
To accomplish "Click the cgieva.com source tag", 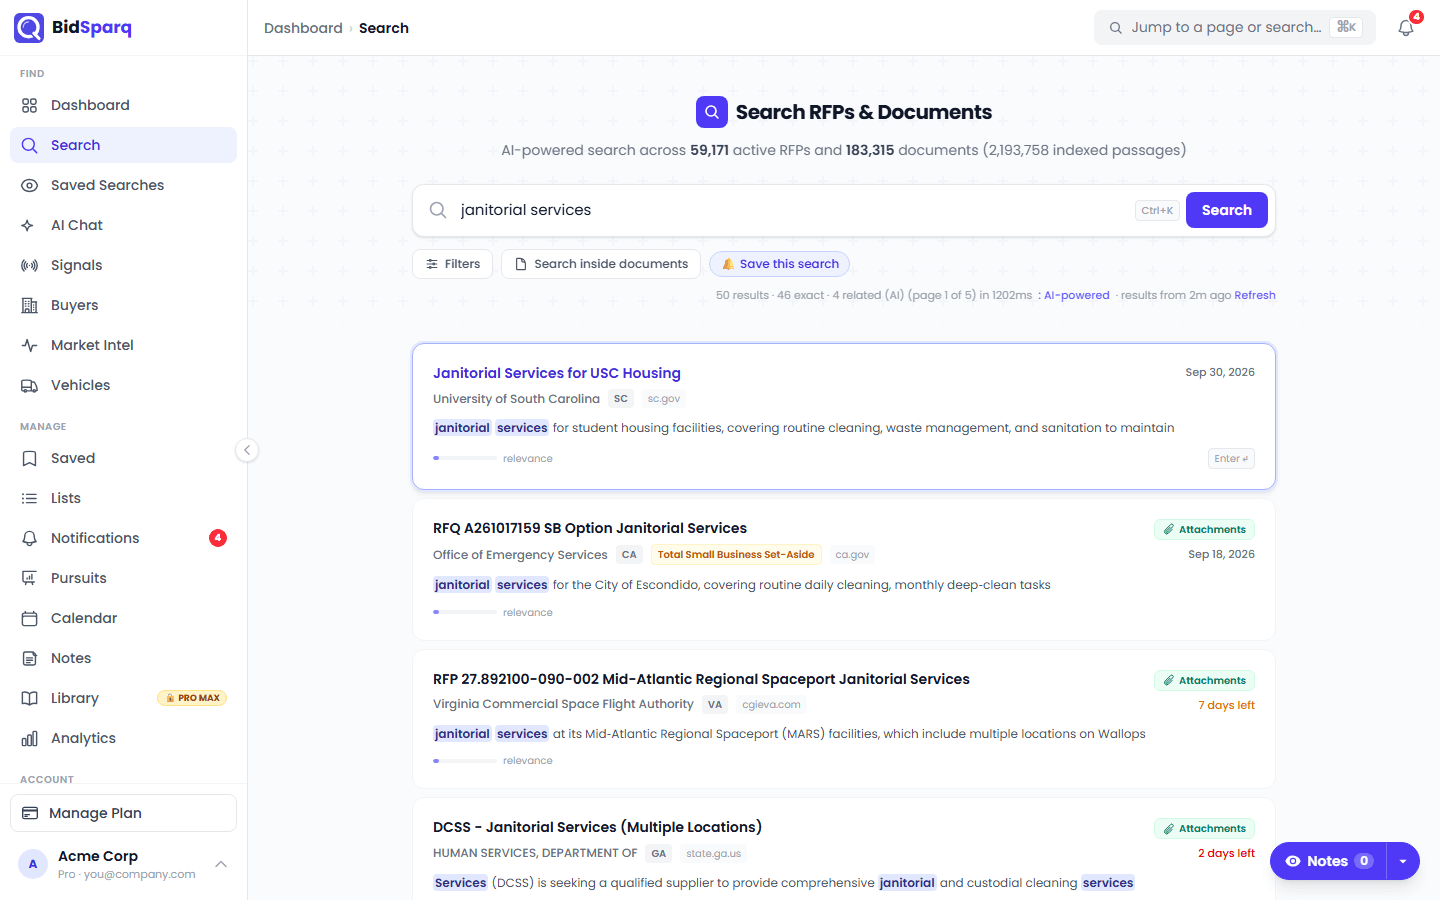I will click(x=771, y=705).
